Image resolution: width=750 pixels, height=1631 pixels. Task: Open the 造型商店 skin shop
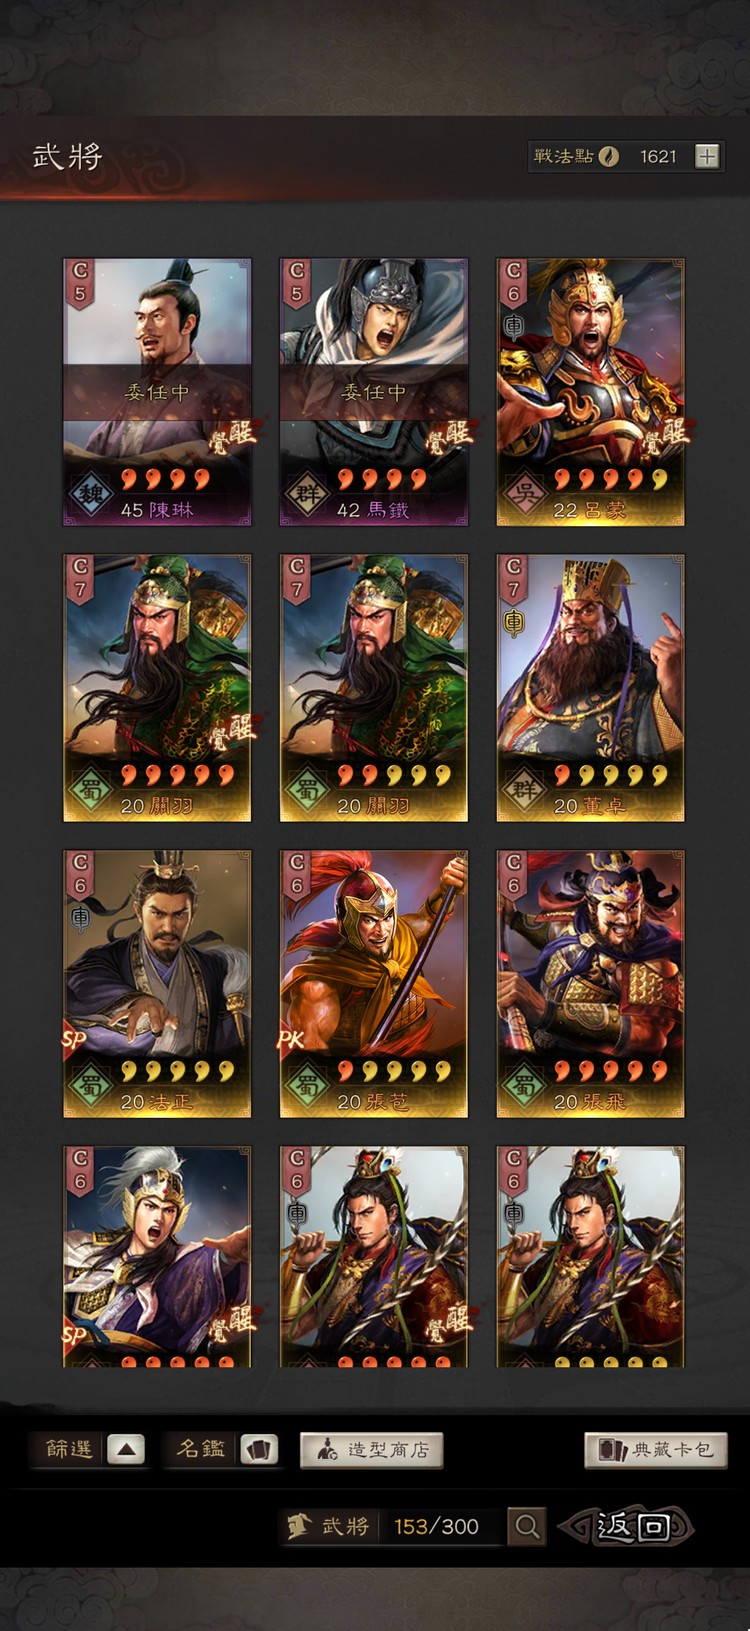coord(372,1450)
